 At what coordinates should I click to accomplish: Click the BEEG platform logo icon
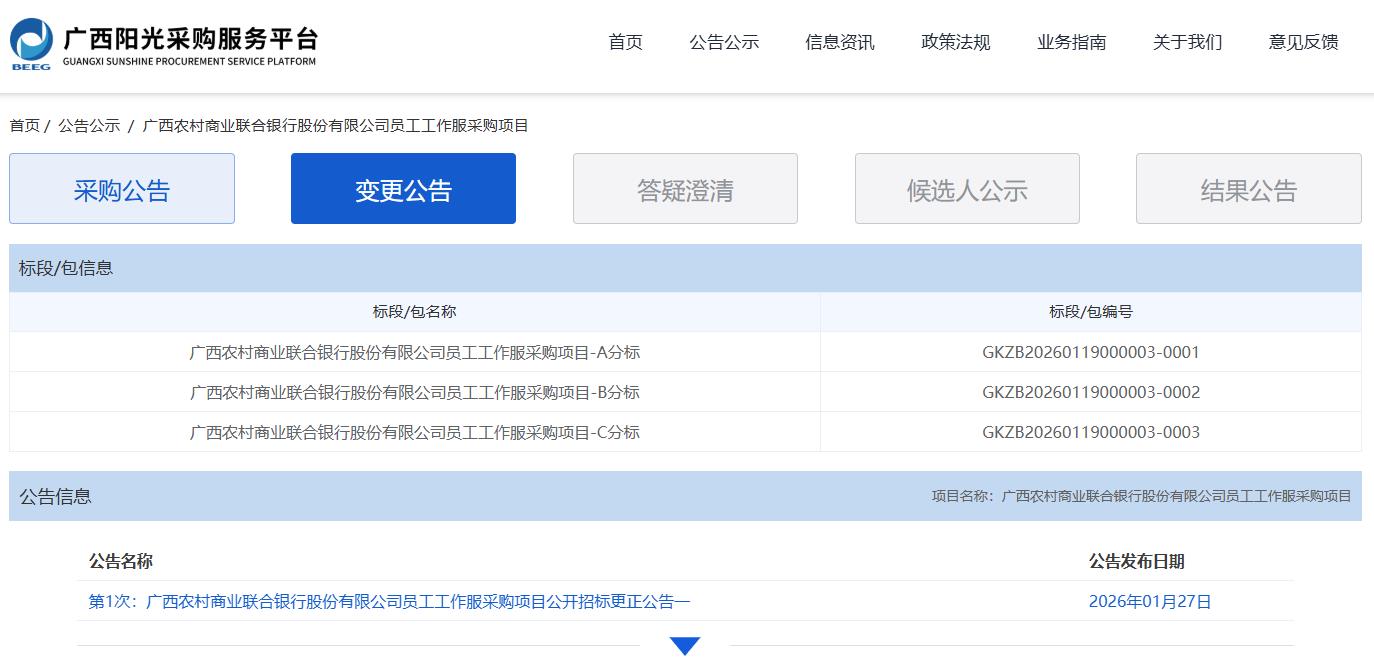[31, 44]
